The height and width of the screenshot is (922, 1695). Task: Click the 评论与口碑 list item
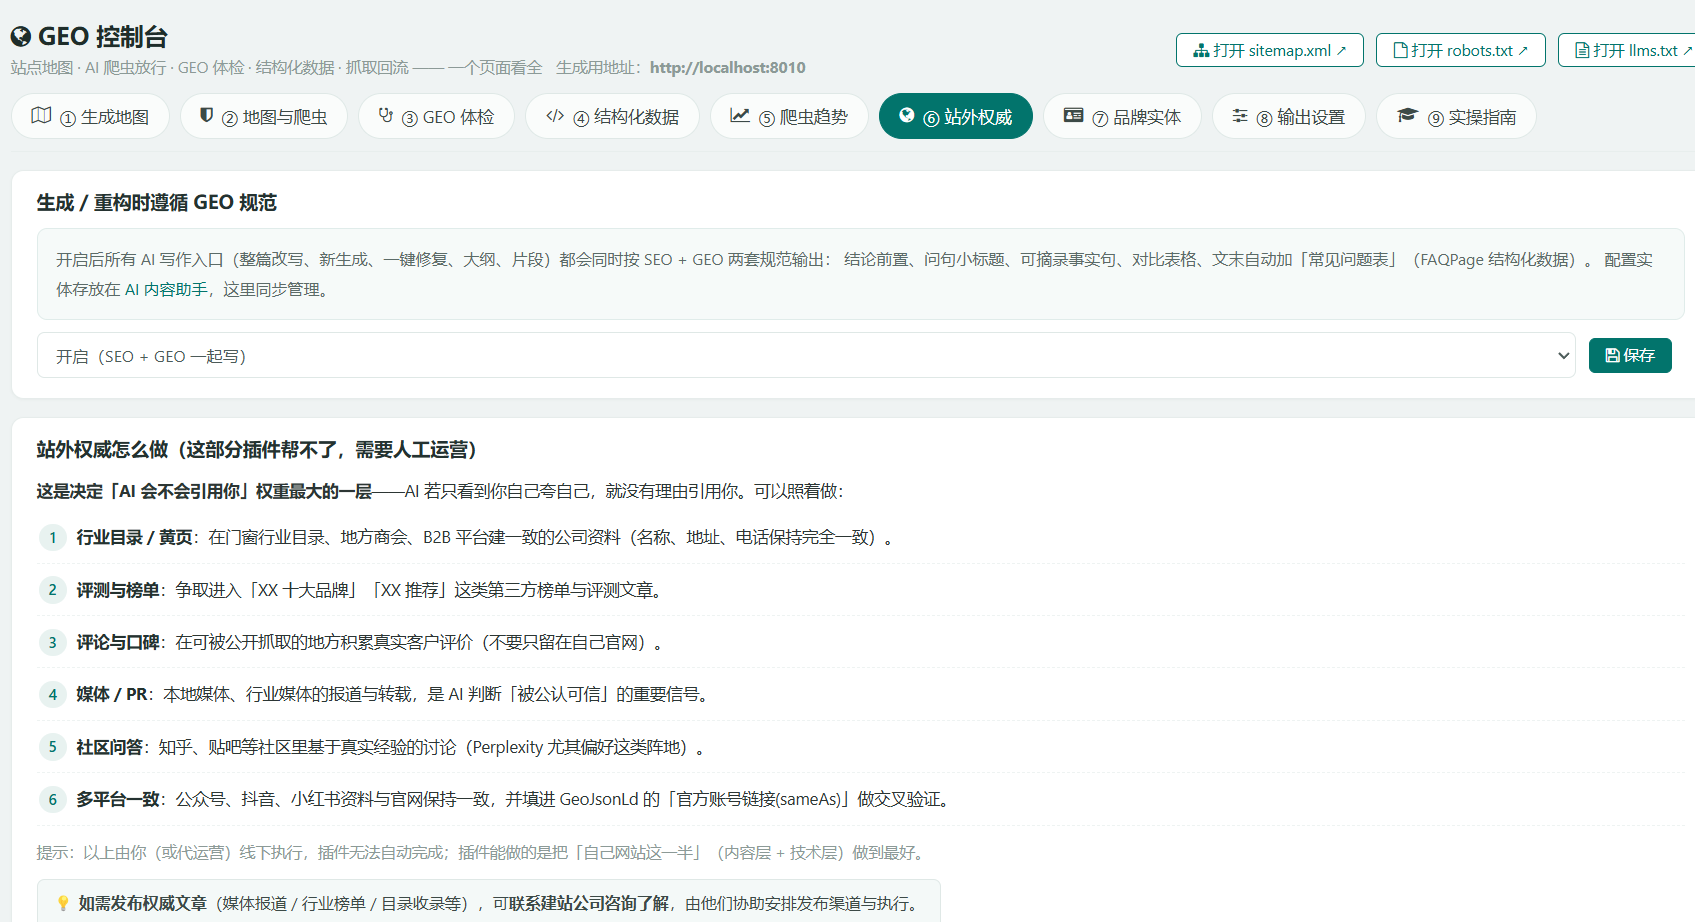[x=862, y=642]
